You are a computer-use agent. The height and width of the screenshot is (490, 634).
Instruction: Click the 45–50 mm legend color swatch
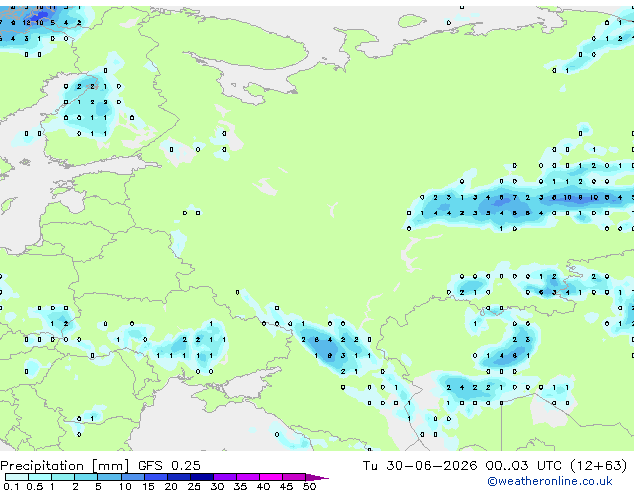coord(294,477)
